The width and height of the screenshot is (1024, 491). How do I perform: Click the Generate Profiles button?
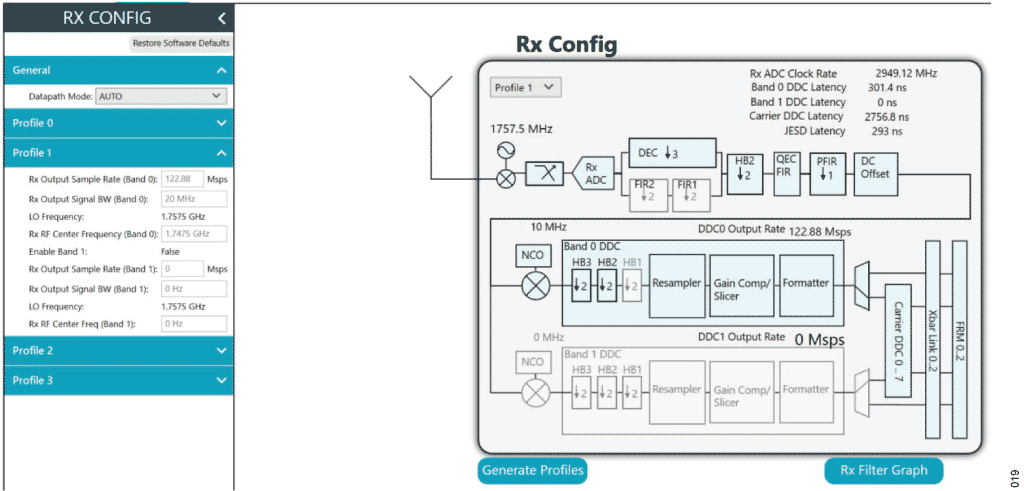[533, 470]
